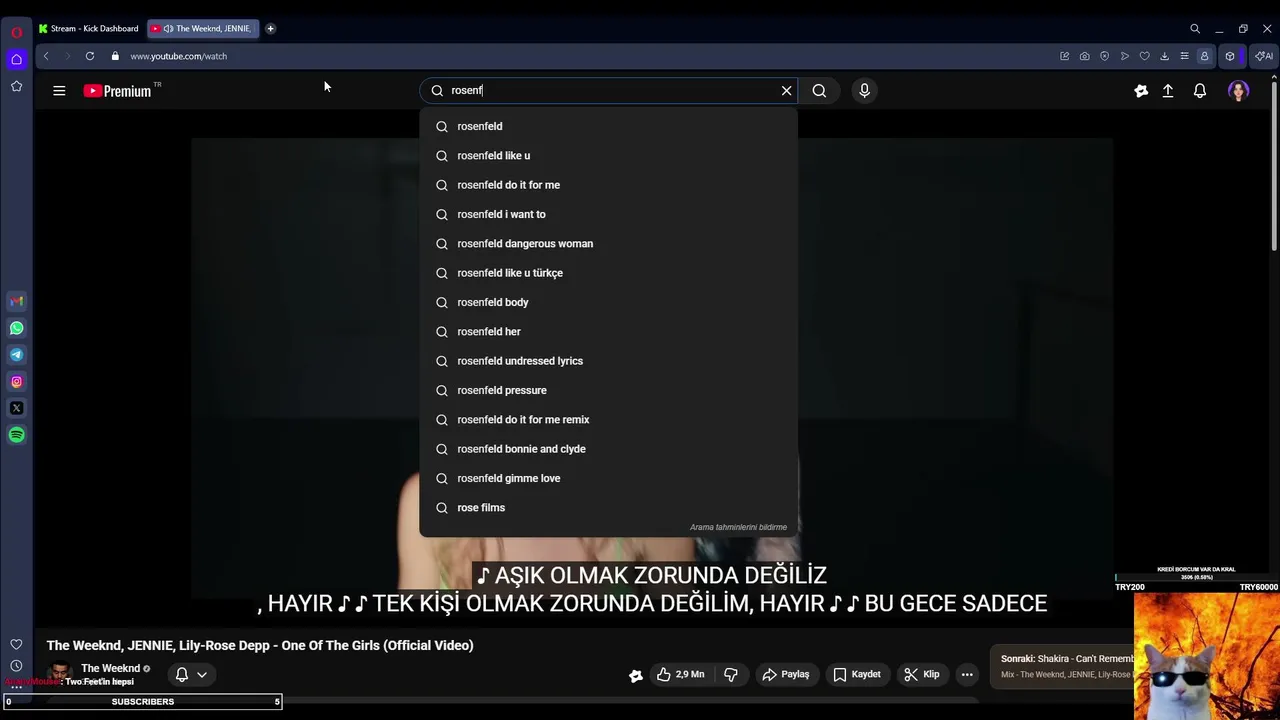
Task: Like the video with 2,9 Mn
Action: (x=680, y=675)
